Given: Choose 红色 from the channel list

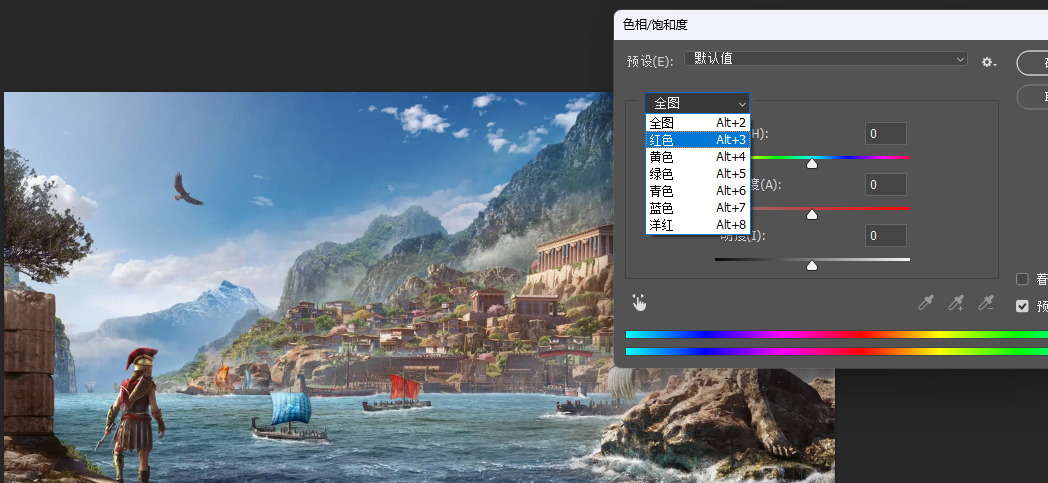Looking at the screenshot, I should (x=698, y=140).
